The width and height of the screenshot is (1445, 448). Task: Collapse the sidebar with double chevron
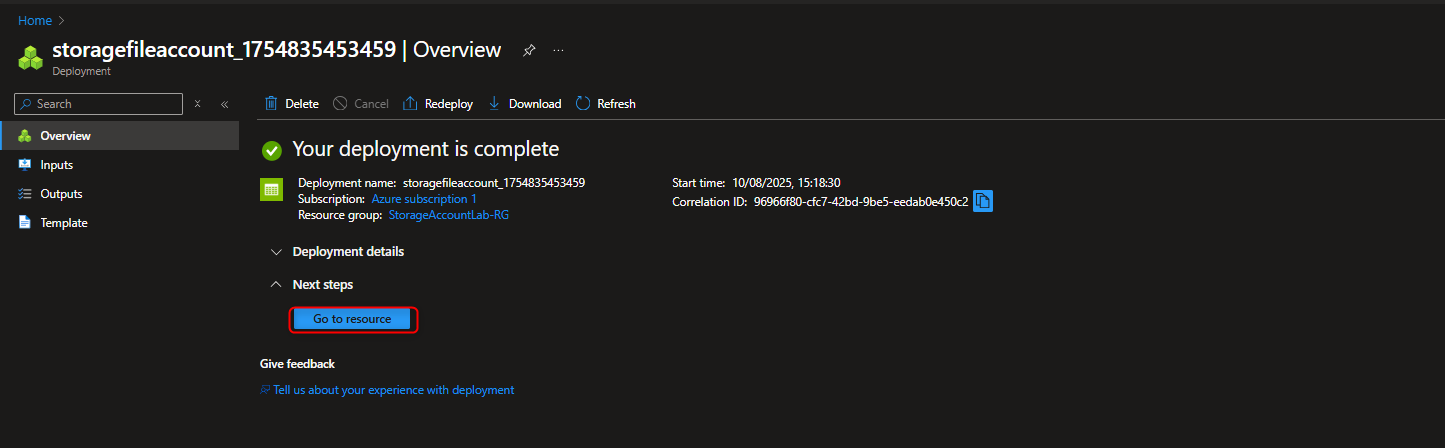(x=225, y=104)
